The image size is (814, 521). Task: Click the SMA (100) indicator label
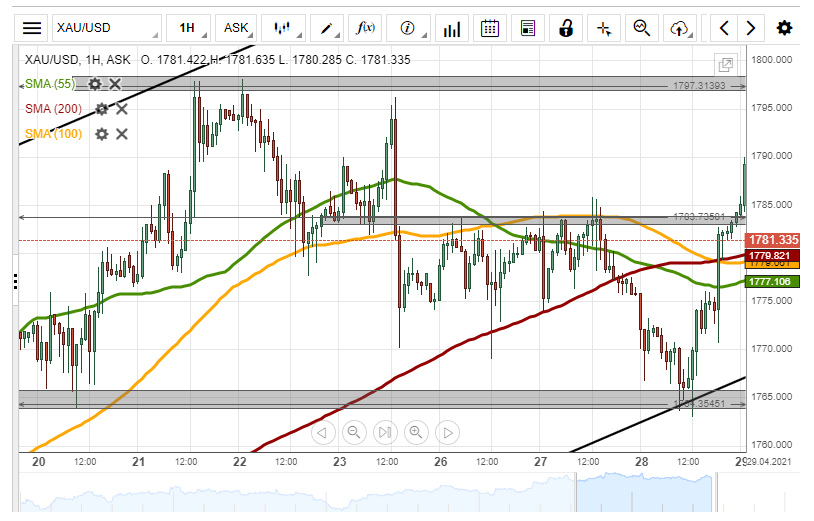pos(54,134)
